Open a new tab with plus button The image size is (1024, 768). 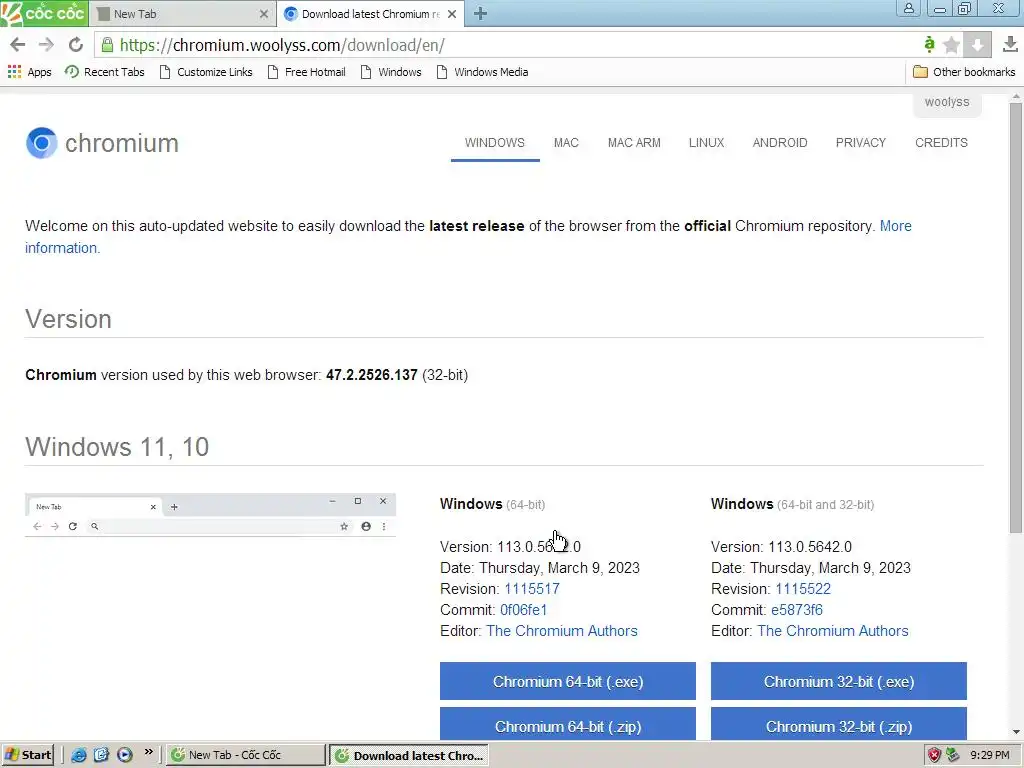(480, 13)
